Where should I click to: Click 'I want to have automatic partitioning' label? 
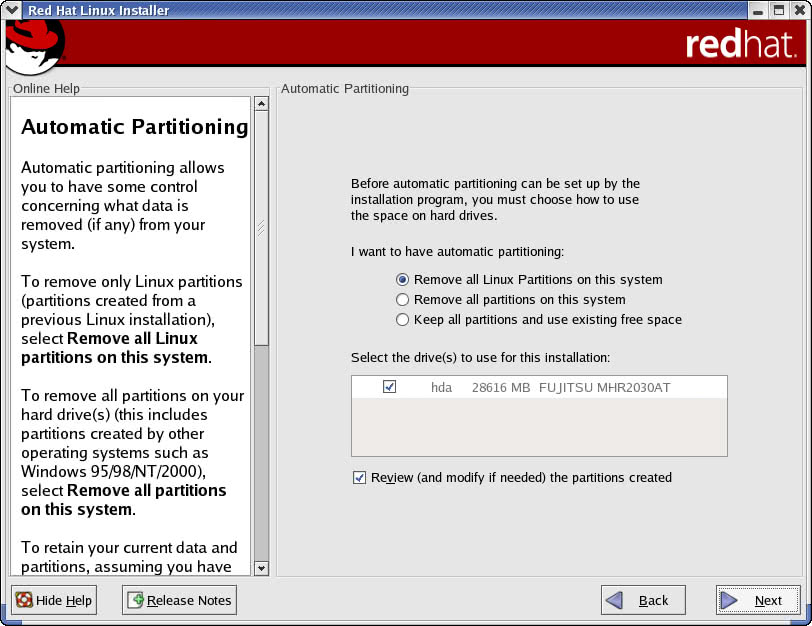coord(457,252)
